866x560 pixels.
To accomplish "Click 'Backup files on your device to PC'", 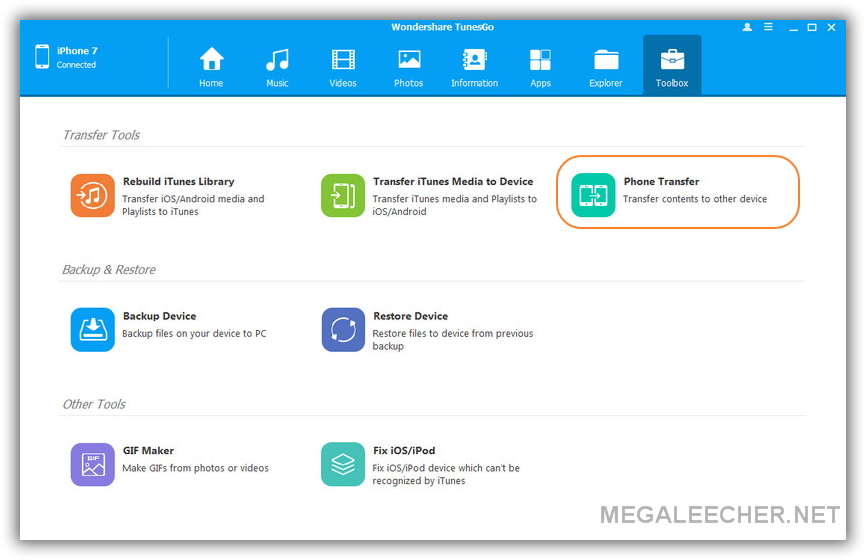I will pyautogui.click(x=194, y=334).
